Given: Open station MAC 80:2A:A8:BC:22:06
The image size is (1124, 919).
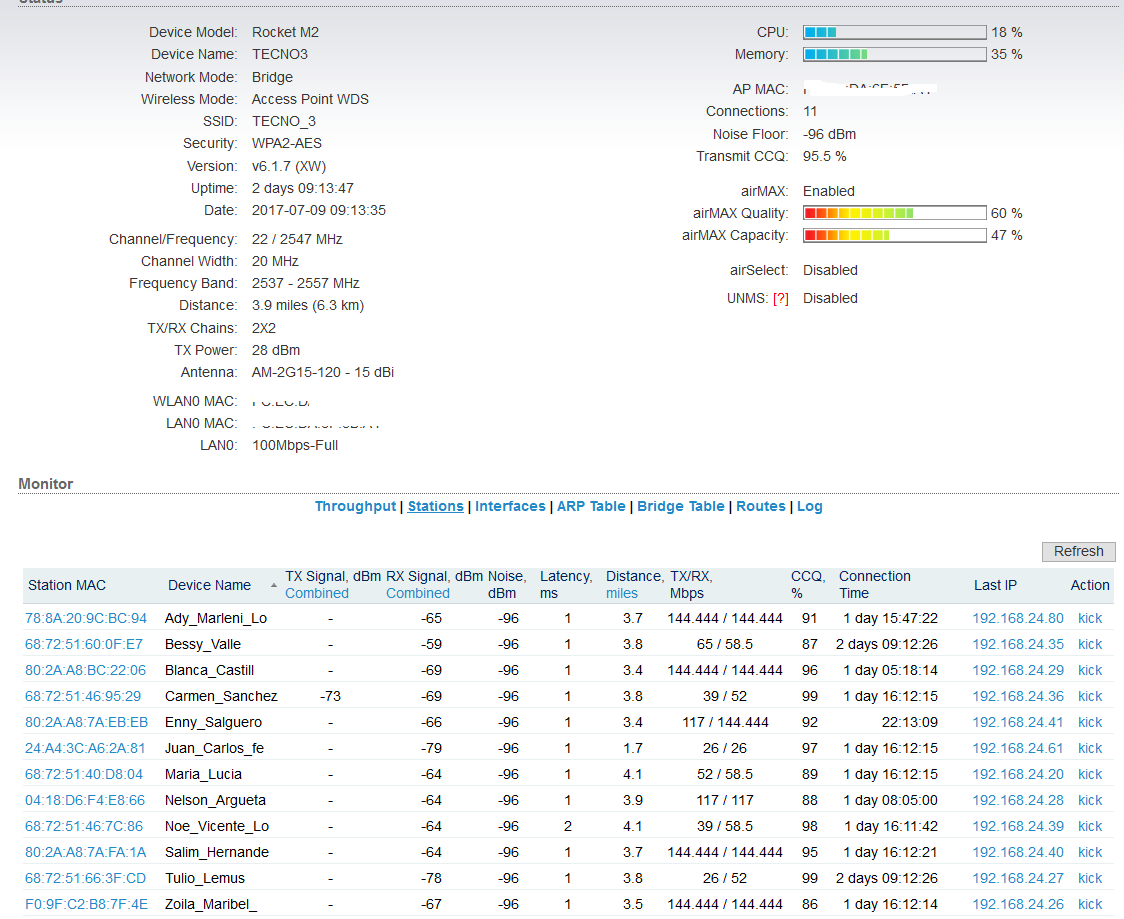Looking at the screenshot, I should pyautogui.click(x=85, y=670).
